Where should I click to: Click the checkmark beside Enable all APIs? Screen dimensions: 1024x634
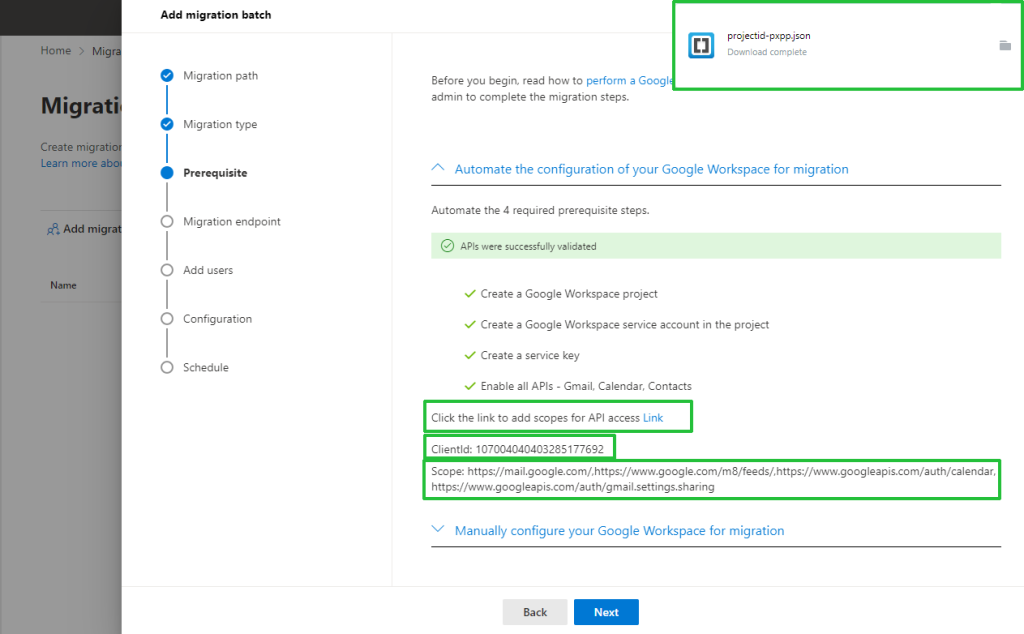click(x=470, y=385)
